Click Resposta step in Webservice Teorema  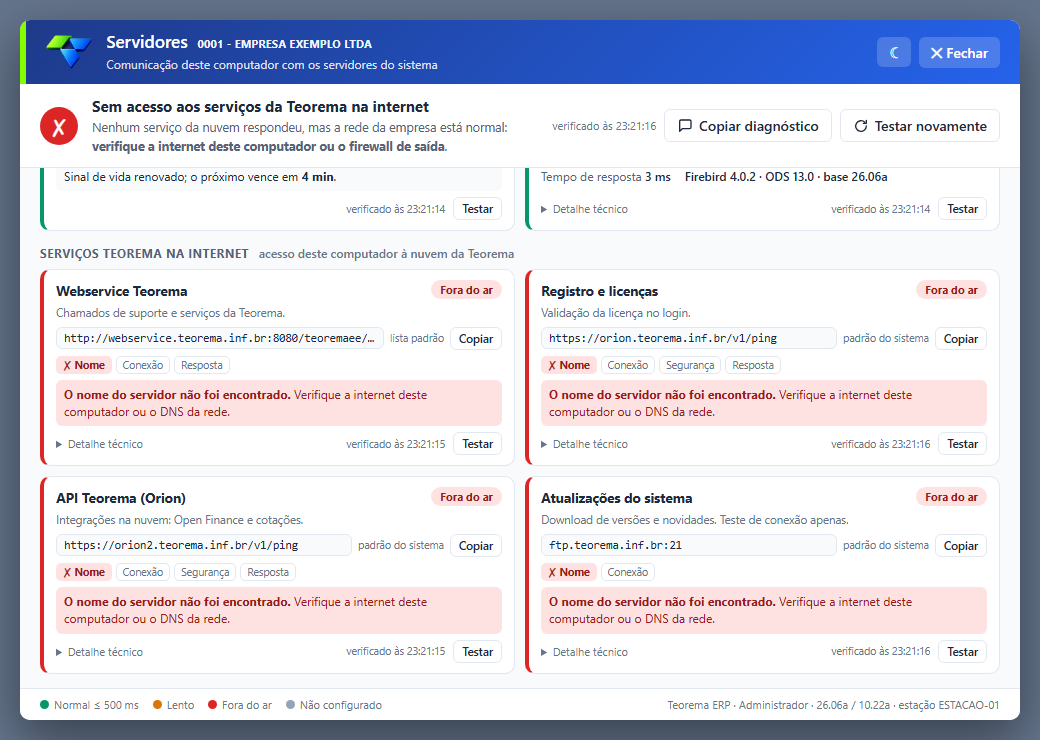point(202,365)
